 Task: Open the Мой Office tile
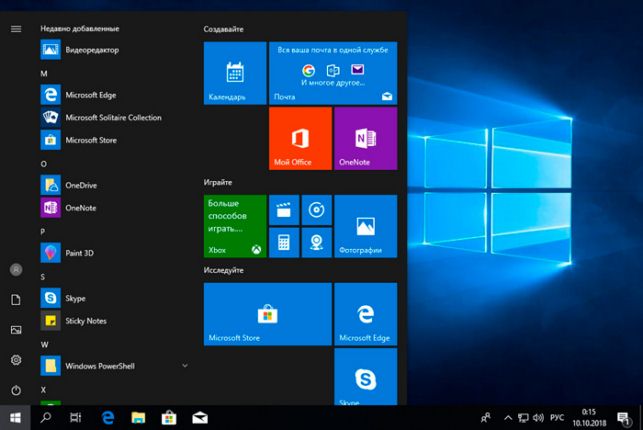[300, 138]
